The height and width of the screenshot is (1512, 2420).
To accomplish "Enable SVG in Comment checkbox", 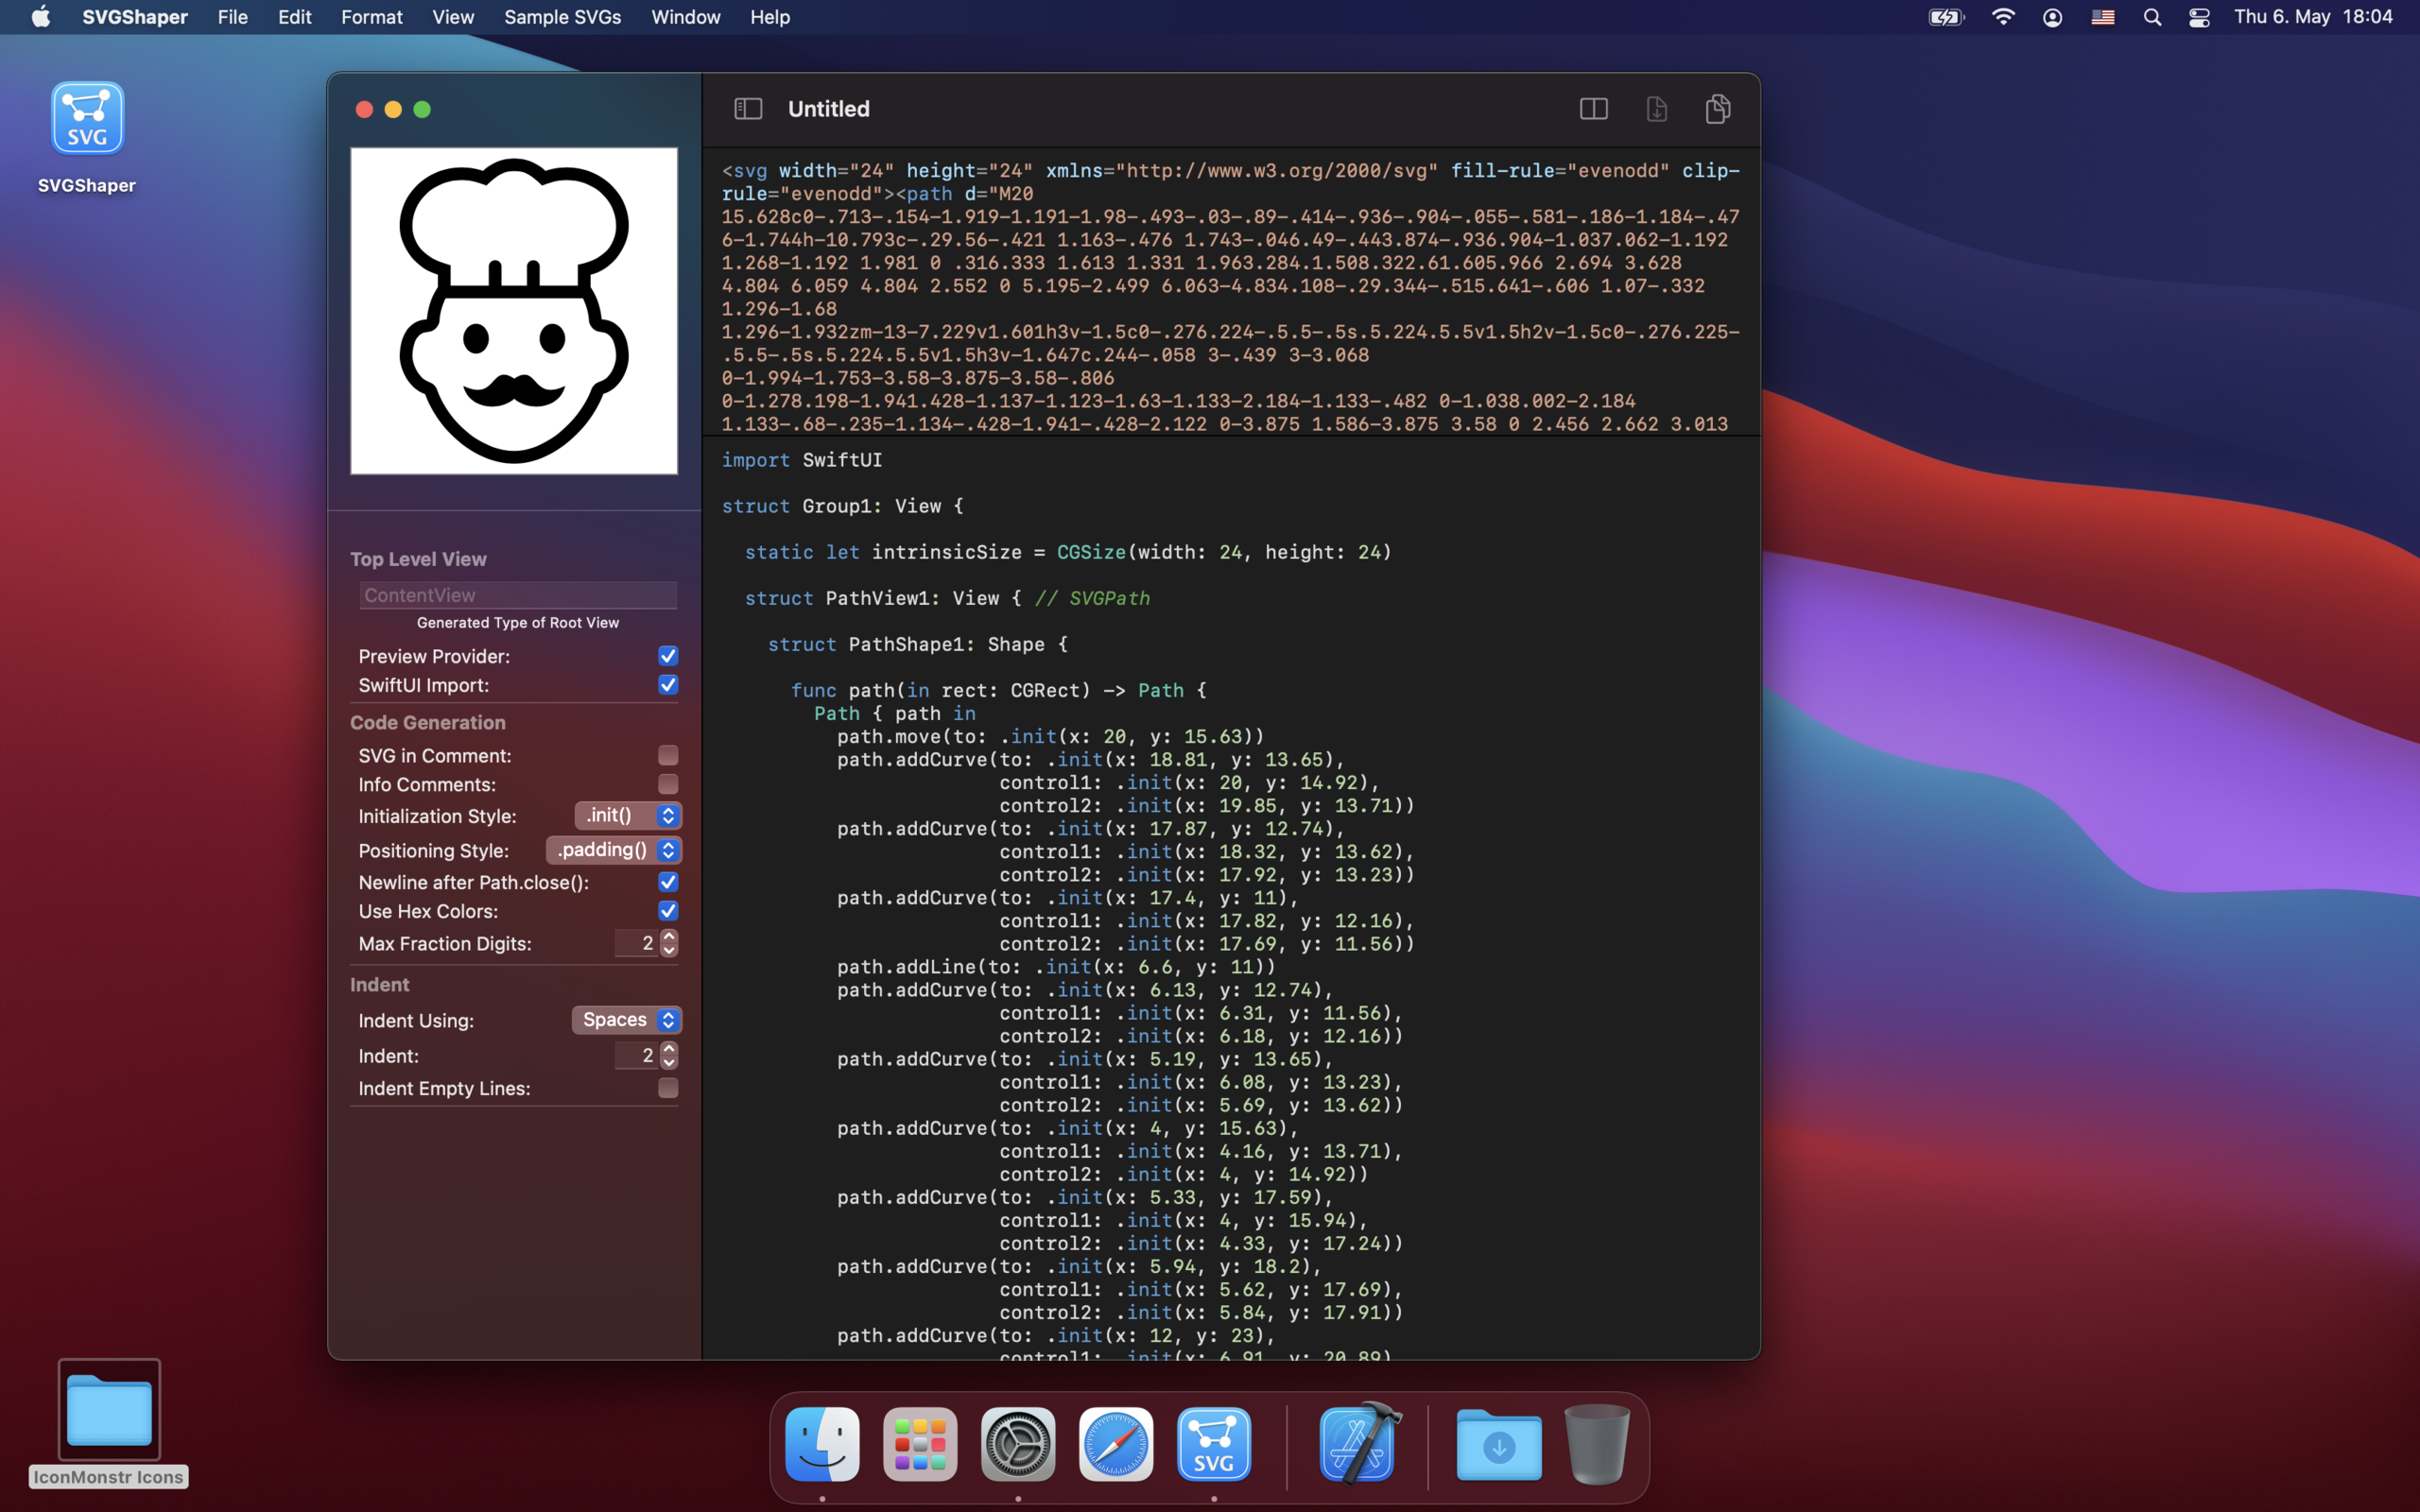I will tap(668, 755).
